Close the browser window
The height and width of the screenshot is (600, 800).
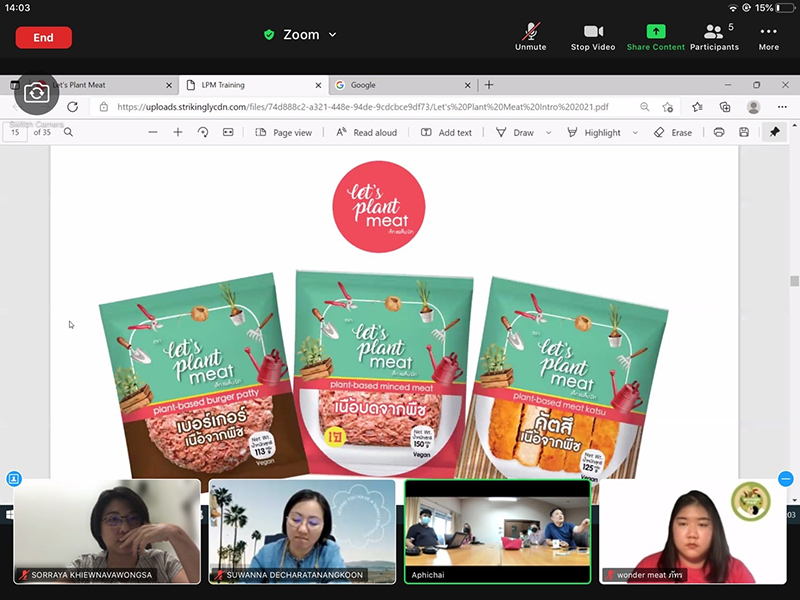coord(785,85)
